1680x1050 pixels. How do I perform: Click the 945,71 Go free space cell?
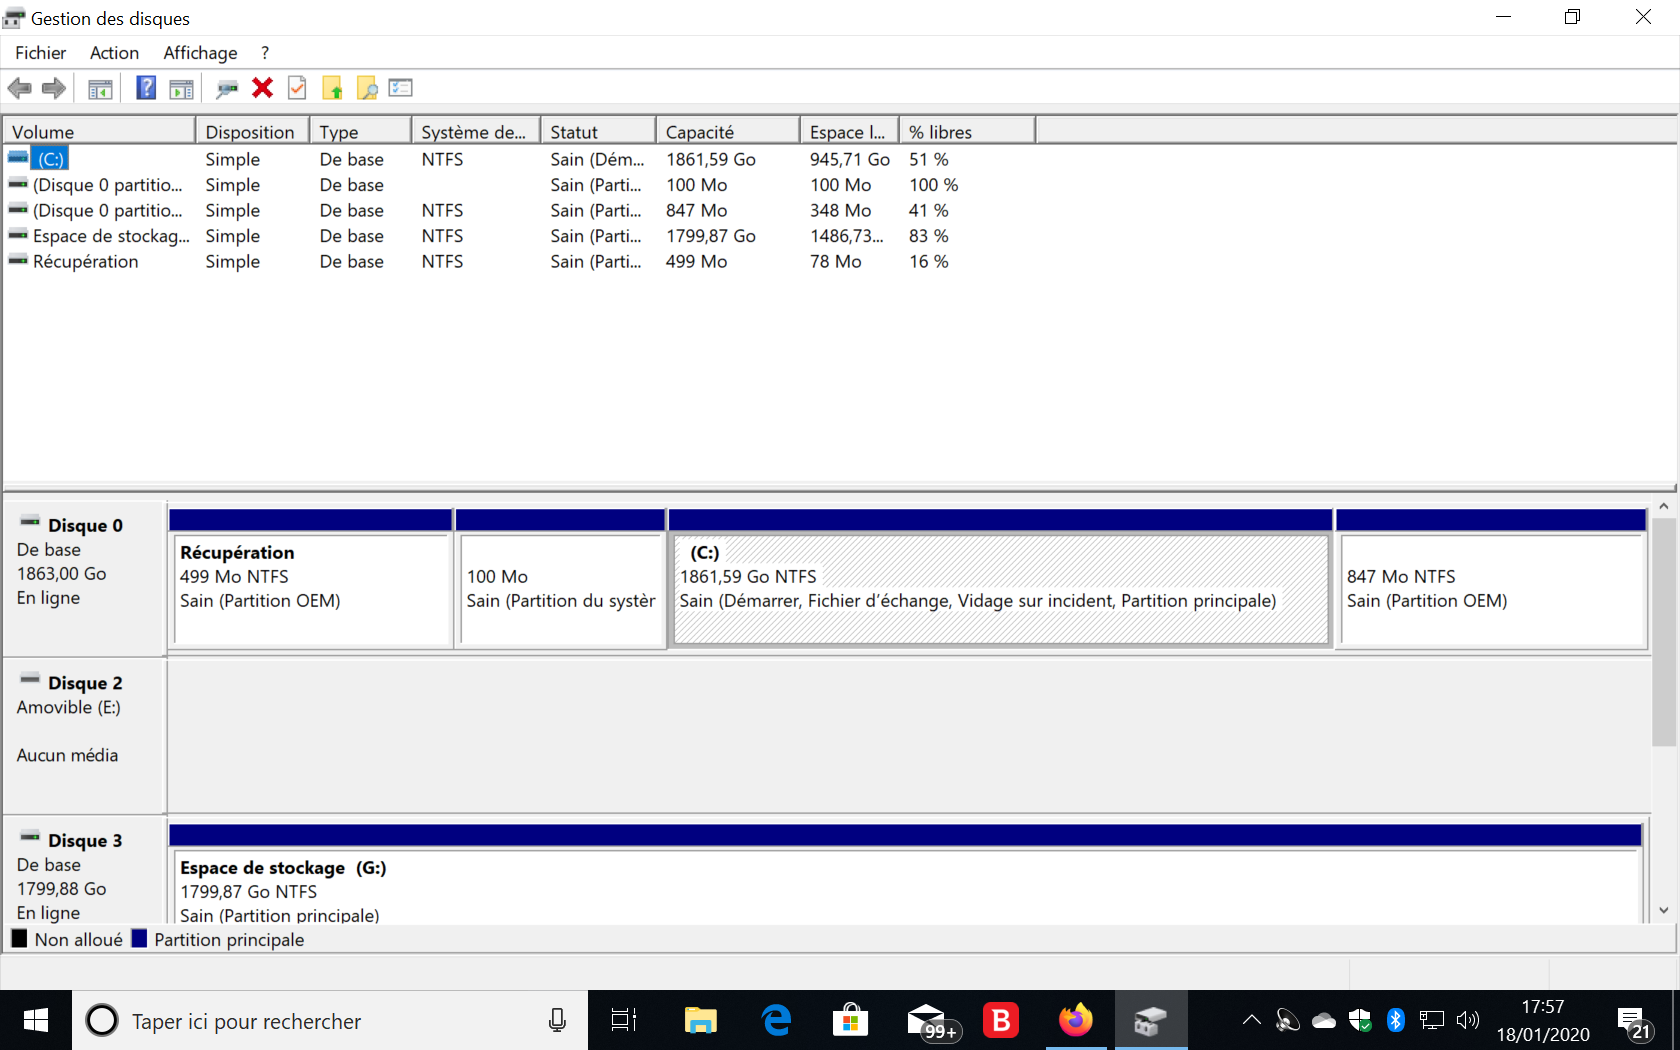pos(850,159)
